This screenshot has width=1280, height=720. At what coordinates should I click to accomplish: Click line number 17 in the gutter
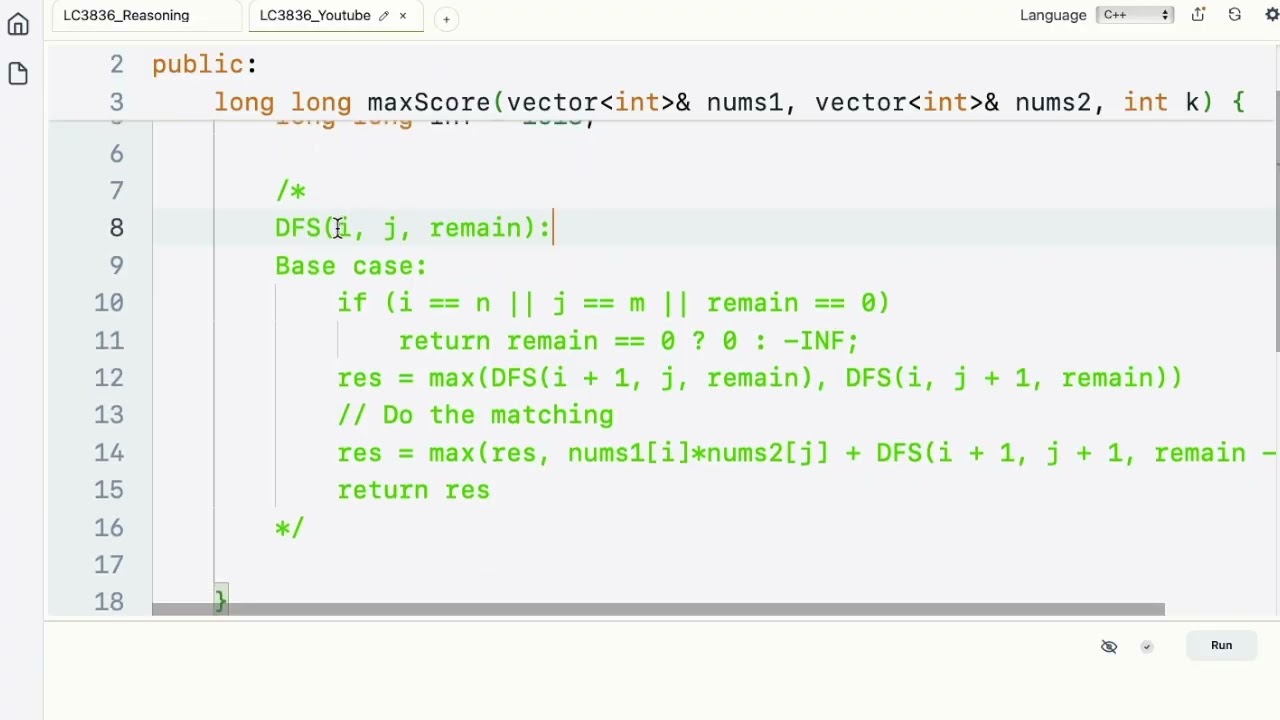tap(109, 565)
